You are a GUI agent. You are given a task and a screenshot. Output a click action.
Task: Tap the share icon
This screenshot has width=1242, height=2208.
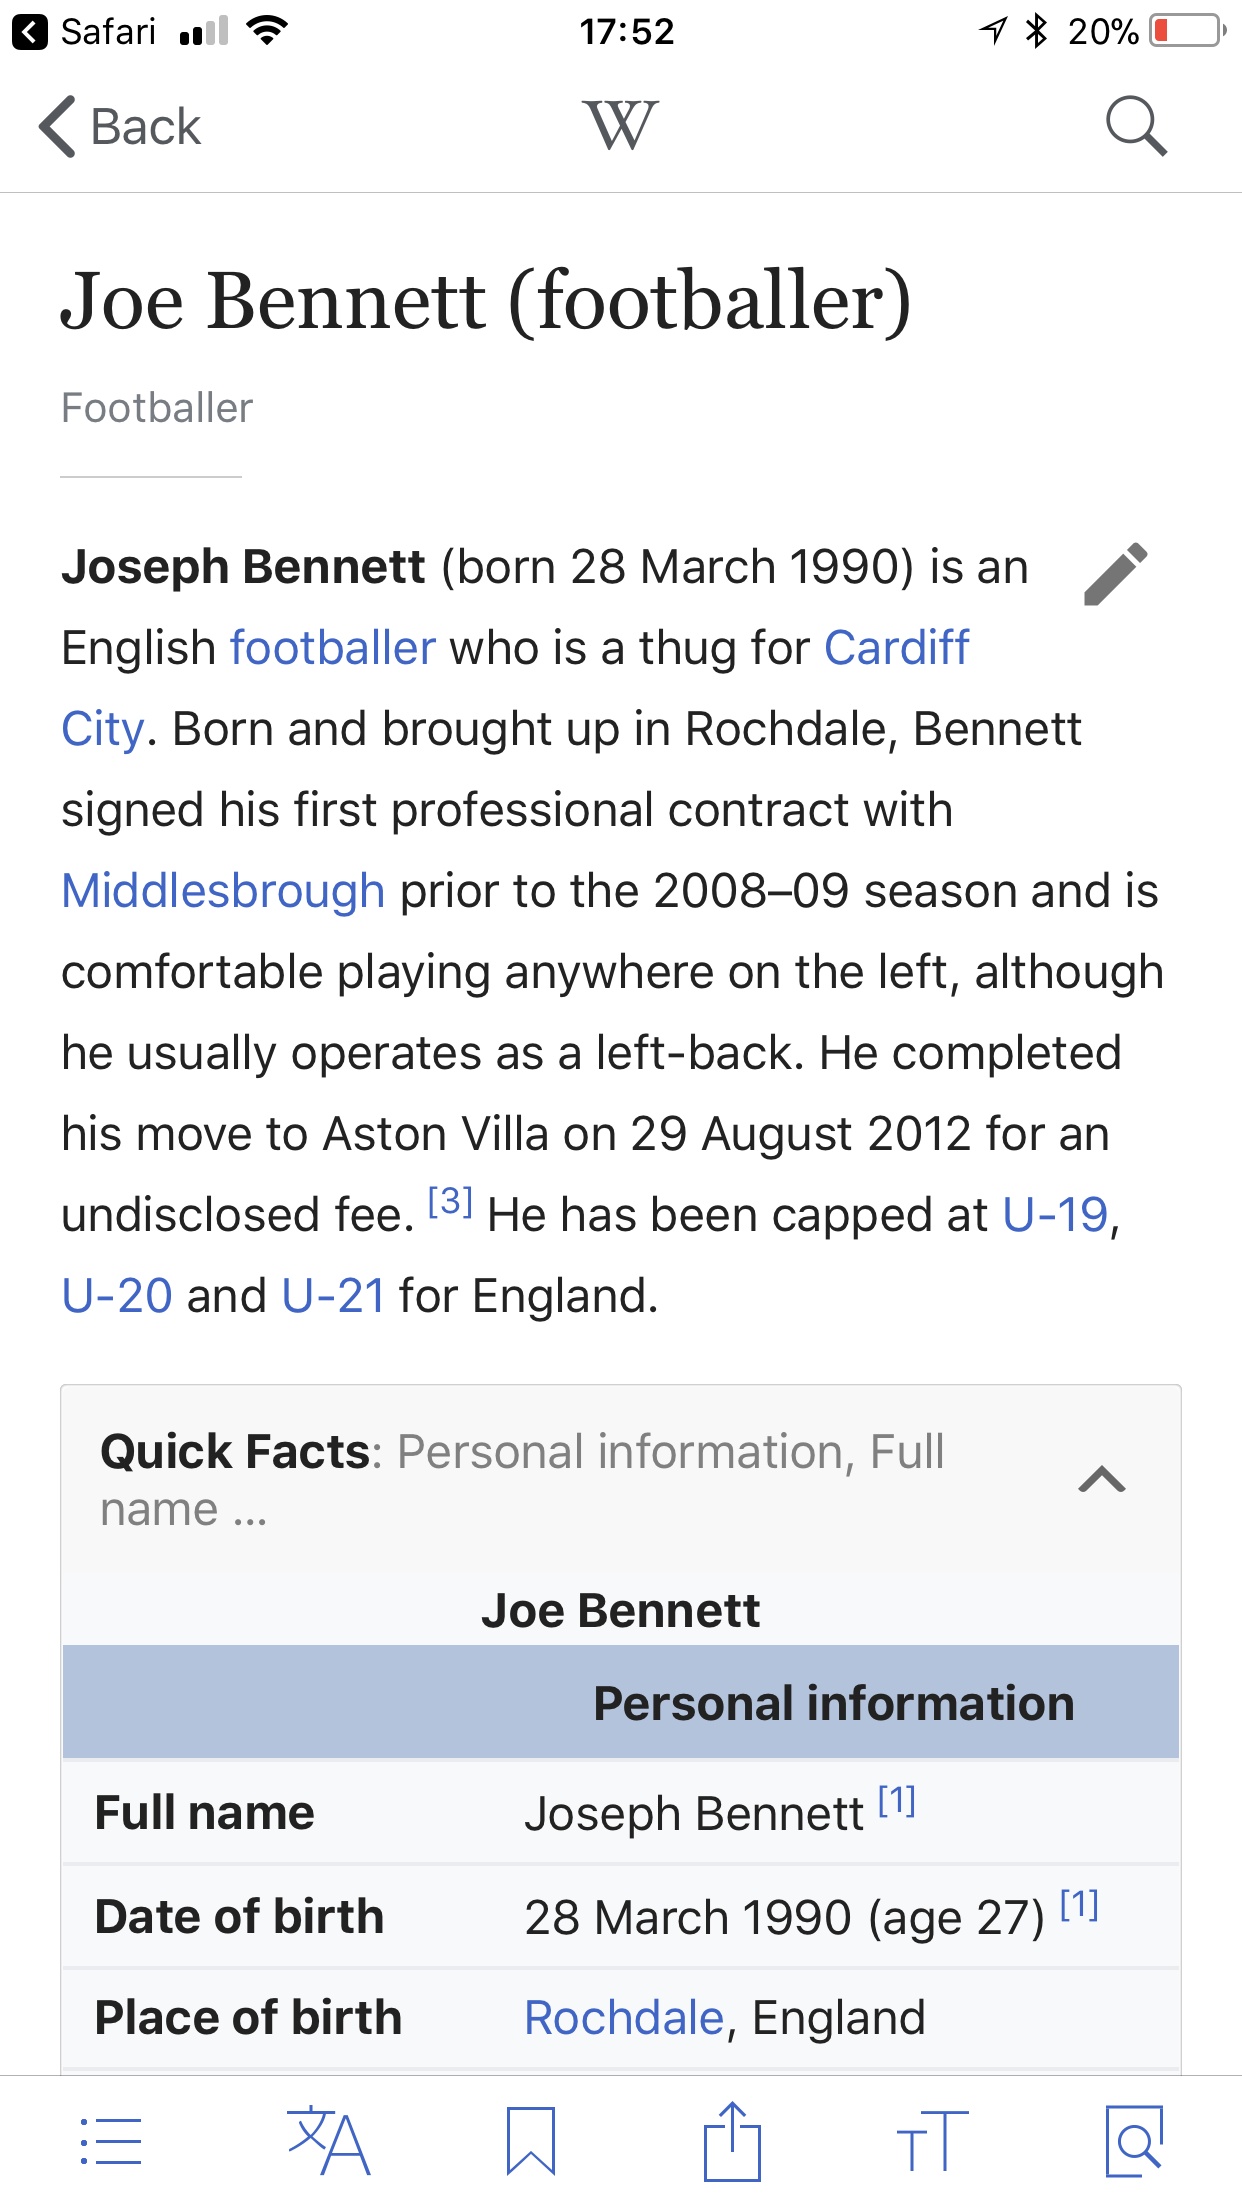point(732,2141)
